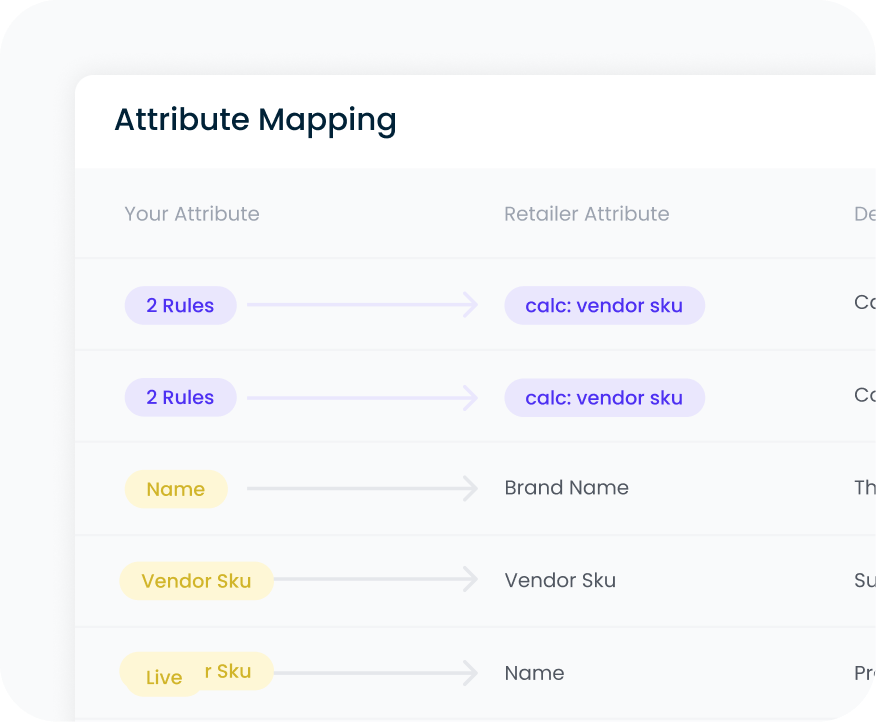This screenshot has height=722, width=876.
Task: Click the arrow in the Vendor Sku row
Action: [x=375, y=580]
